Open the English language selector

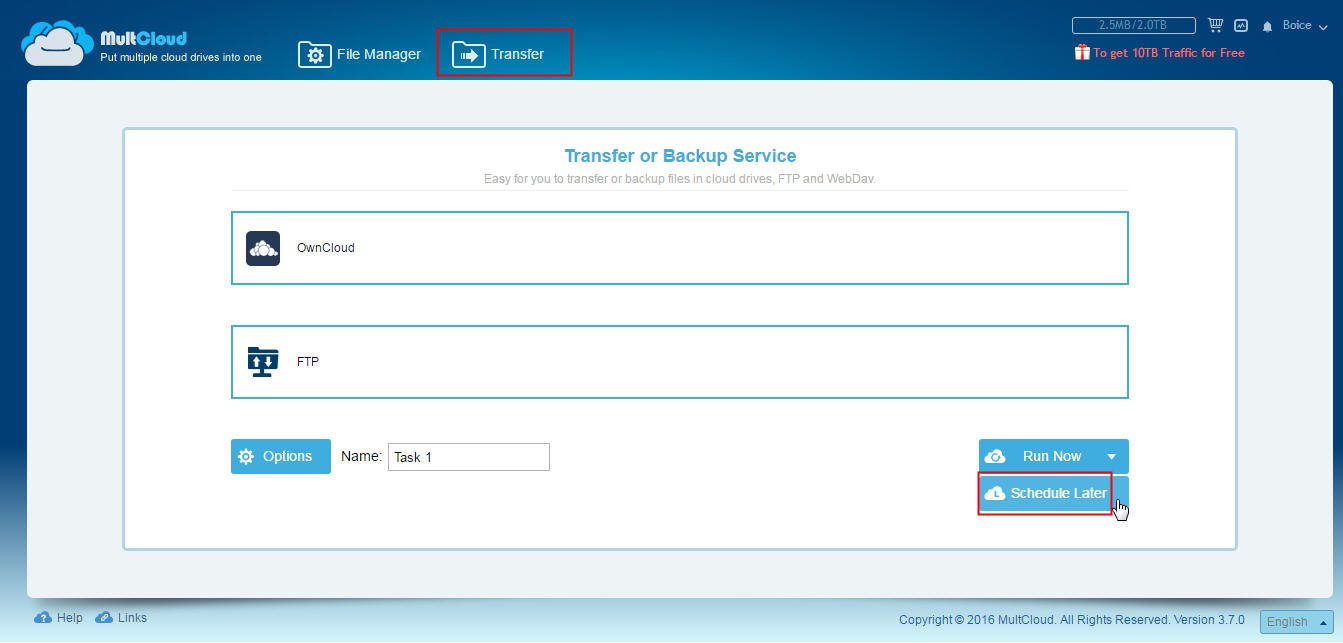pos(1296,621)
